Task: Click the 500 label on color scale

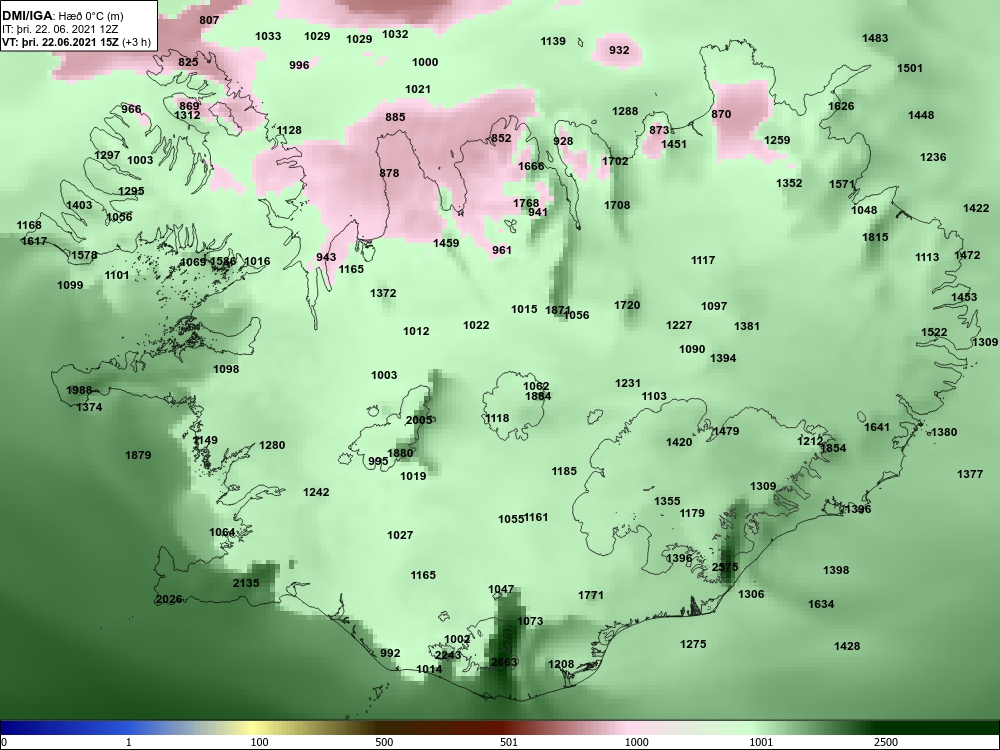Action: click(x=384, y=742)
